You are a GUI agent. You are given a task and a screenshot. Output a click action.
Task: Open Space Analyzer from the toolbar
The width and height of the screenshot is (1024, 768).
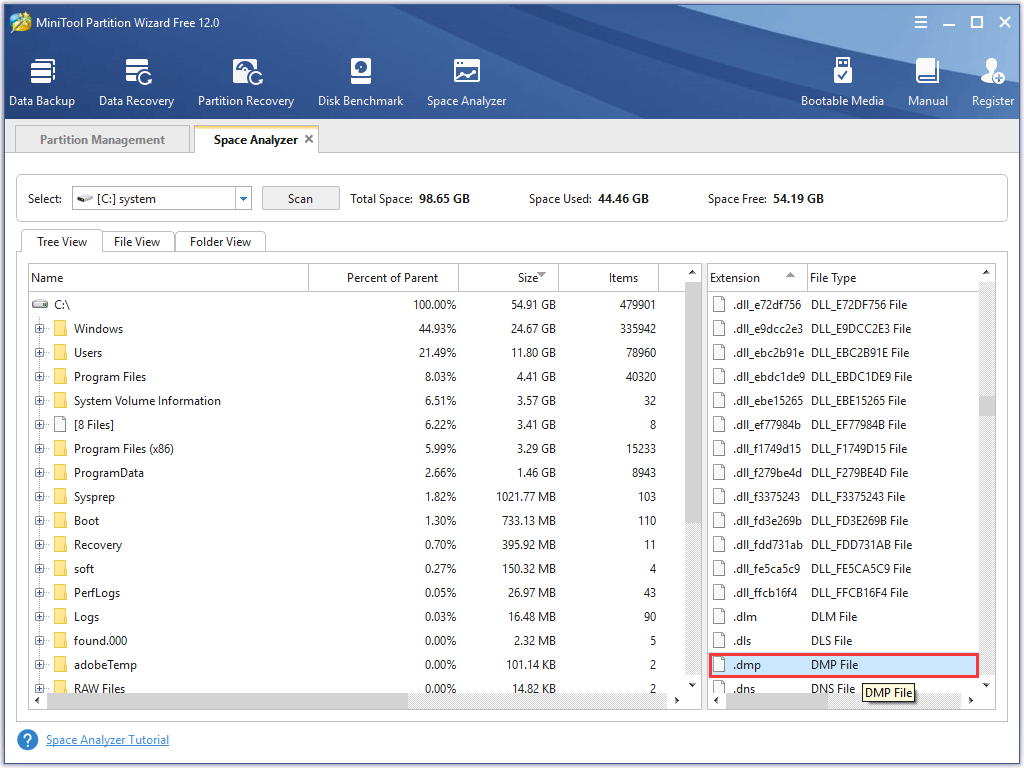[466, 82]
